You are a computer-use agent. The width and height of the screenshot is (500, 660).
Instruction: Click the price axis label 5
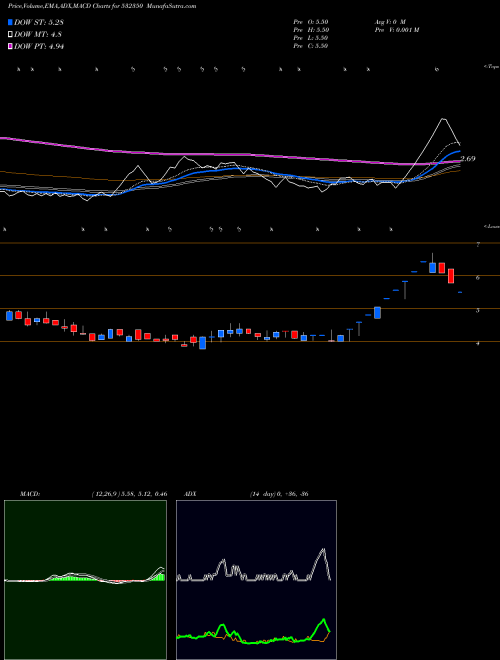478,311
